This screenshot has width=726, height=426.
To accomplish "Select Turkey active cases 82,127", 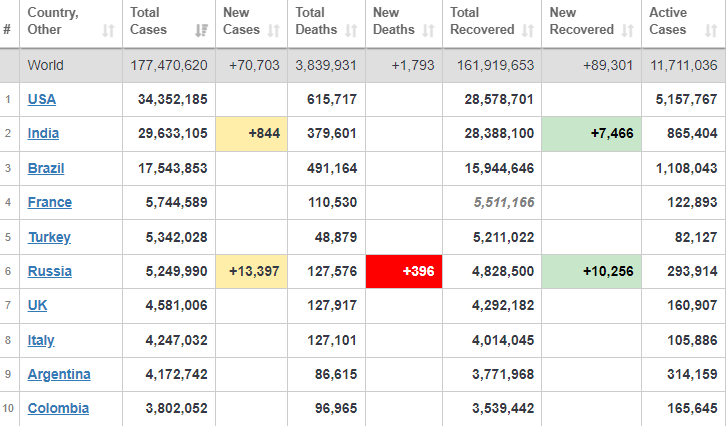I will coord(696,237).
